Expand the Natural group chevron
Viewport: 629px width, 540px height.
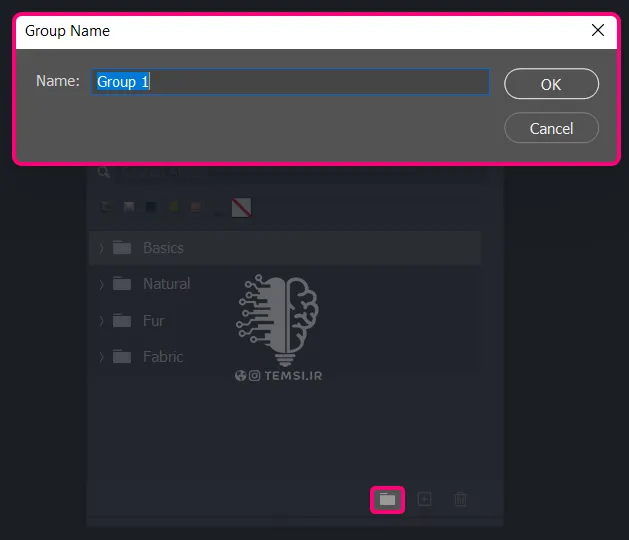click(101, 284)
